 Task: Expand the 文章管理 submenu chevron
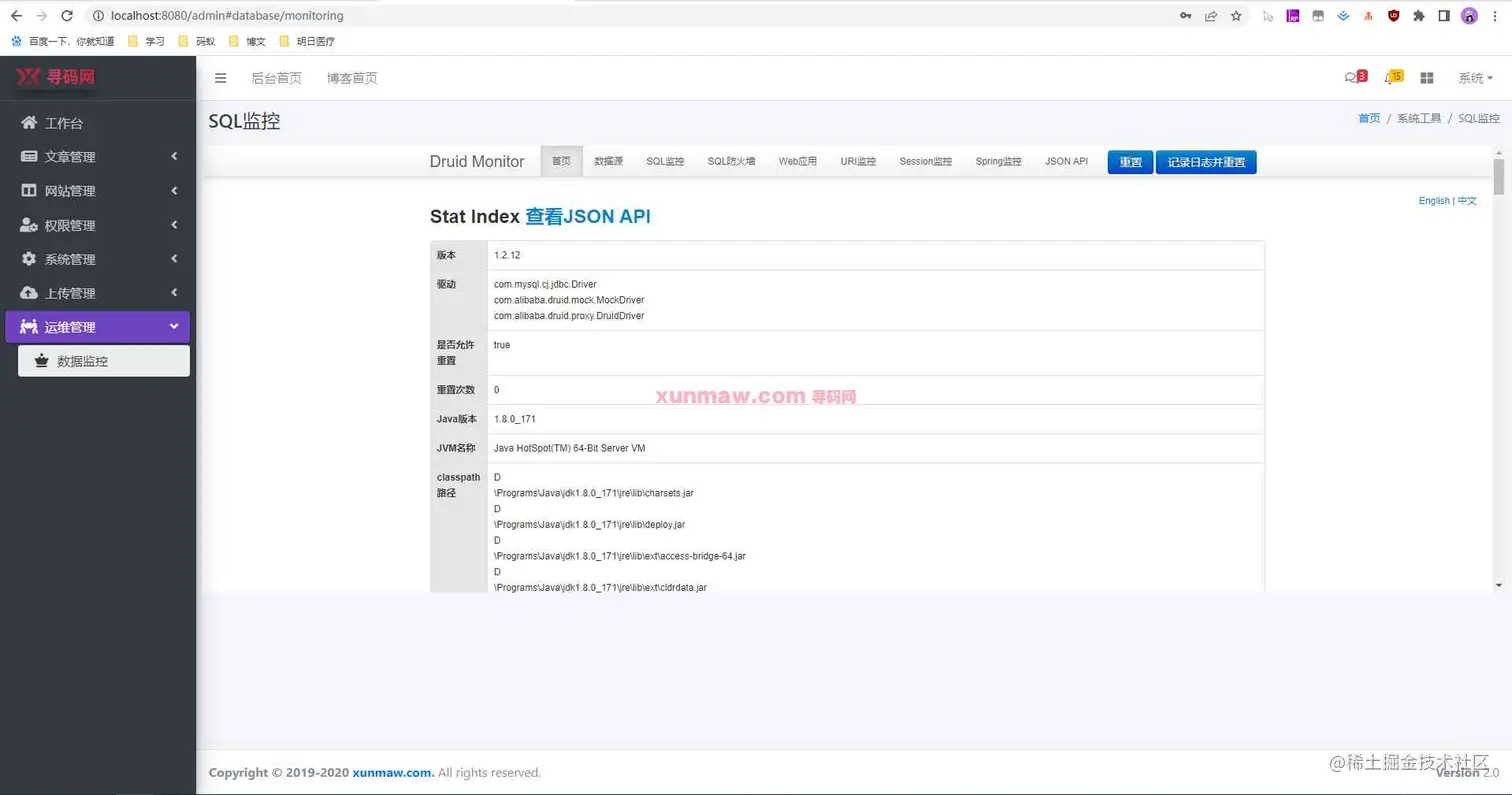point(174,156)
